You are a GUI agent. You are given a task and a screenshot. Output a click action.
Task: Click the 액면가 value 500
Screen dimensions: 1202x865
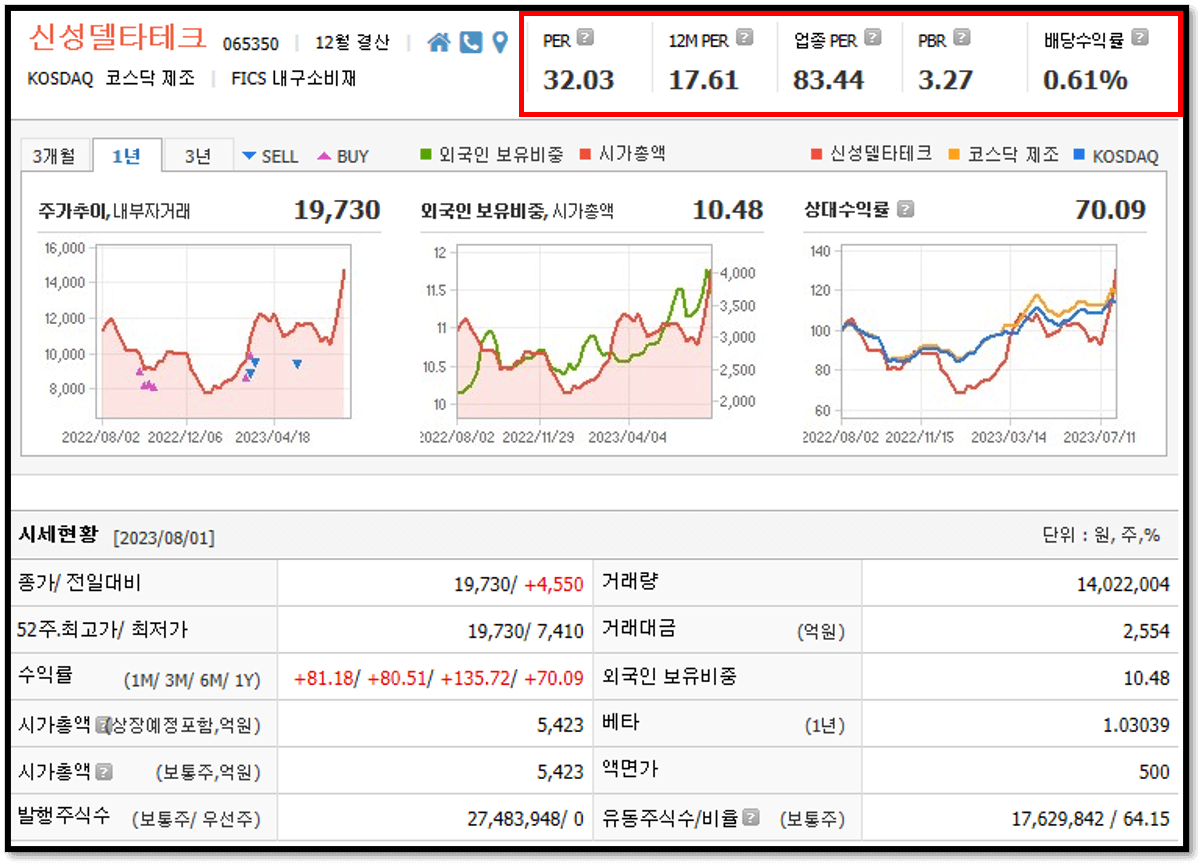tap(1154, 771)
